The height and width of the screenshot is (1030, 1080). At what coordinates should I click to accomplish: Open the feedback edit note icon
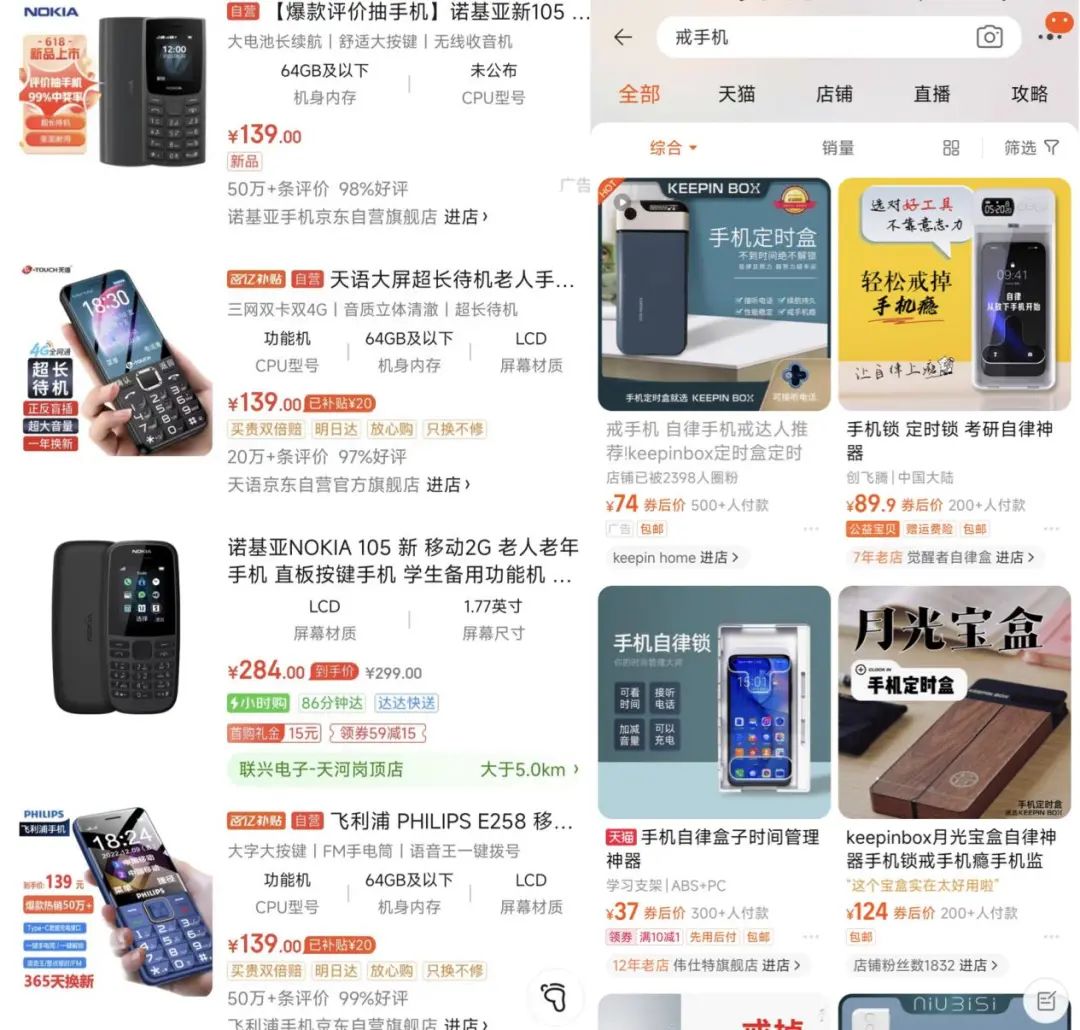pyautogui.click(x=1046, y=1000)
